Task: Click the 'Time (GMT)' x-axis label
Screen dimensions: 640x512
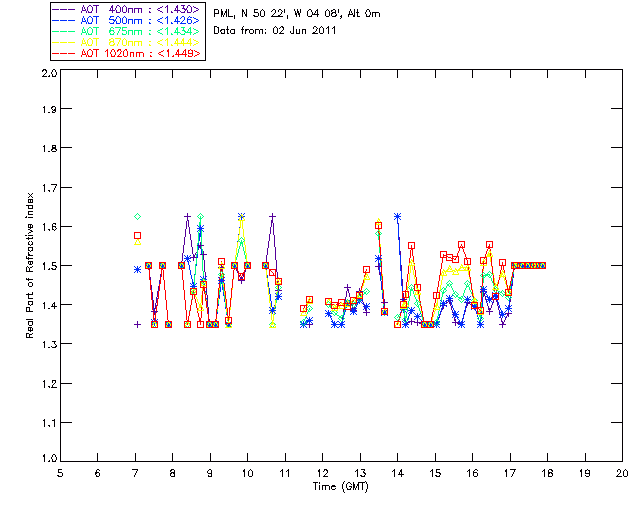Action: point(340,487)
